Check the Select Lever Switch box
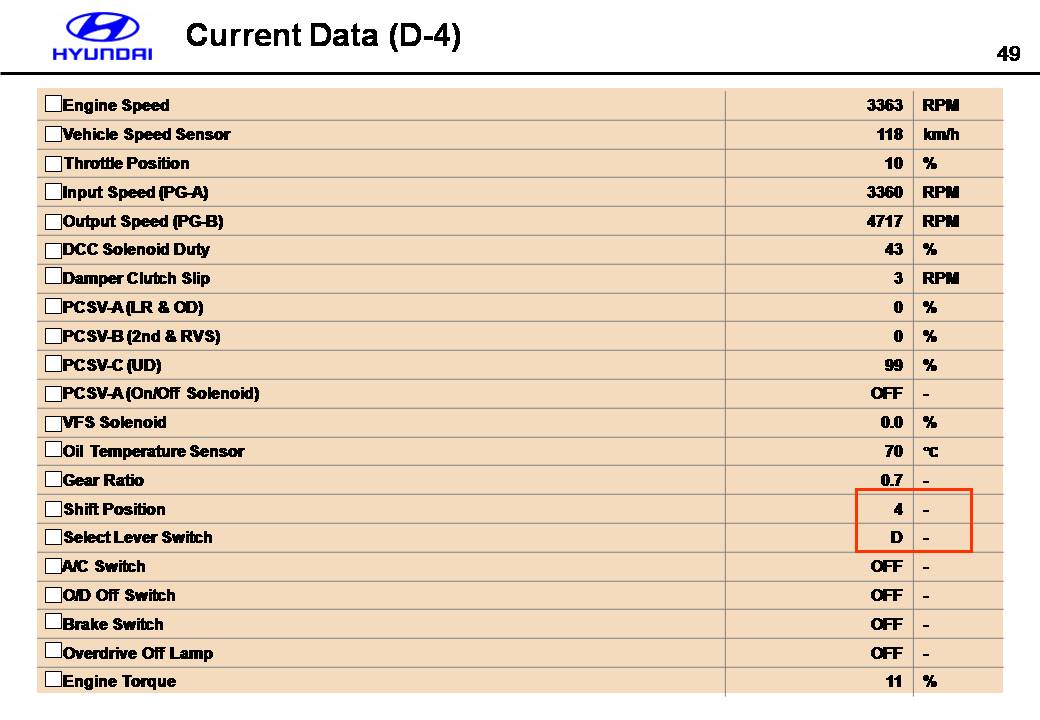 click(x=53, y=536)
